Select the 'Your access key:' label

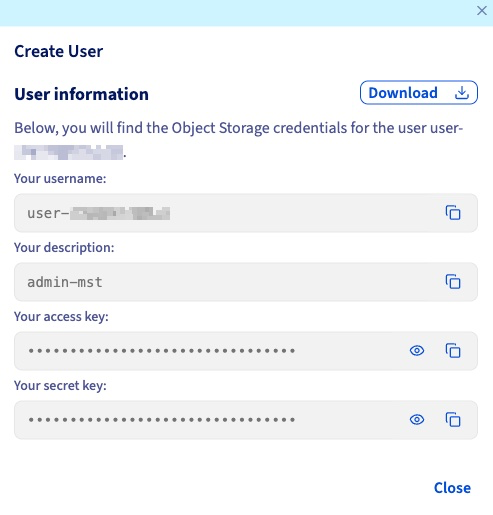click(61, 317)
